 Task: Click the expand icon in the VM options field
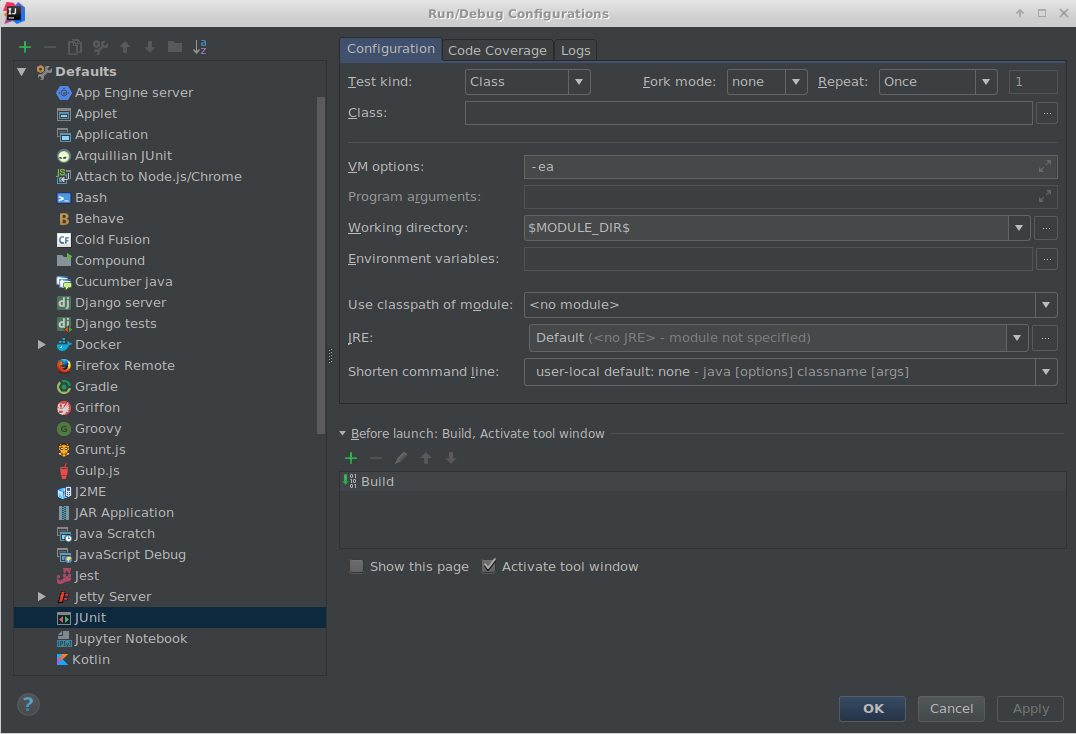pyautogui.click(x=1044, y=167)
